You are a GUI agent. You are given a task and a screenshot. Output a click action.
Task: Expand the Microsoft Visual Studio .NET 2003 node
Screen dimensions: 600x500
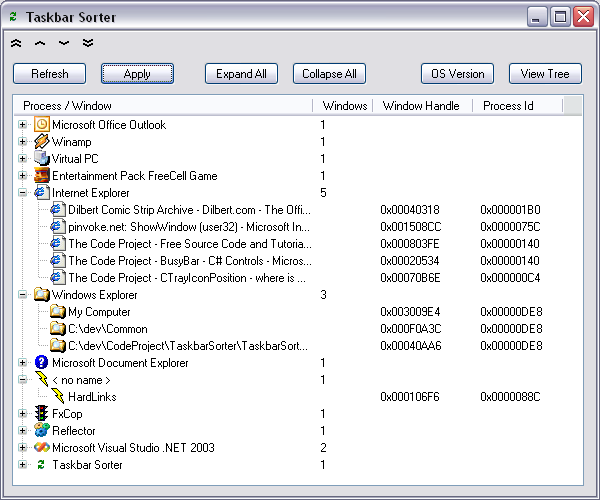[22, 448]
